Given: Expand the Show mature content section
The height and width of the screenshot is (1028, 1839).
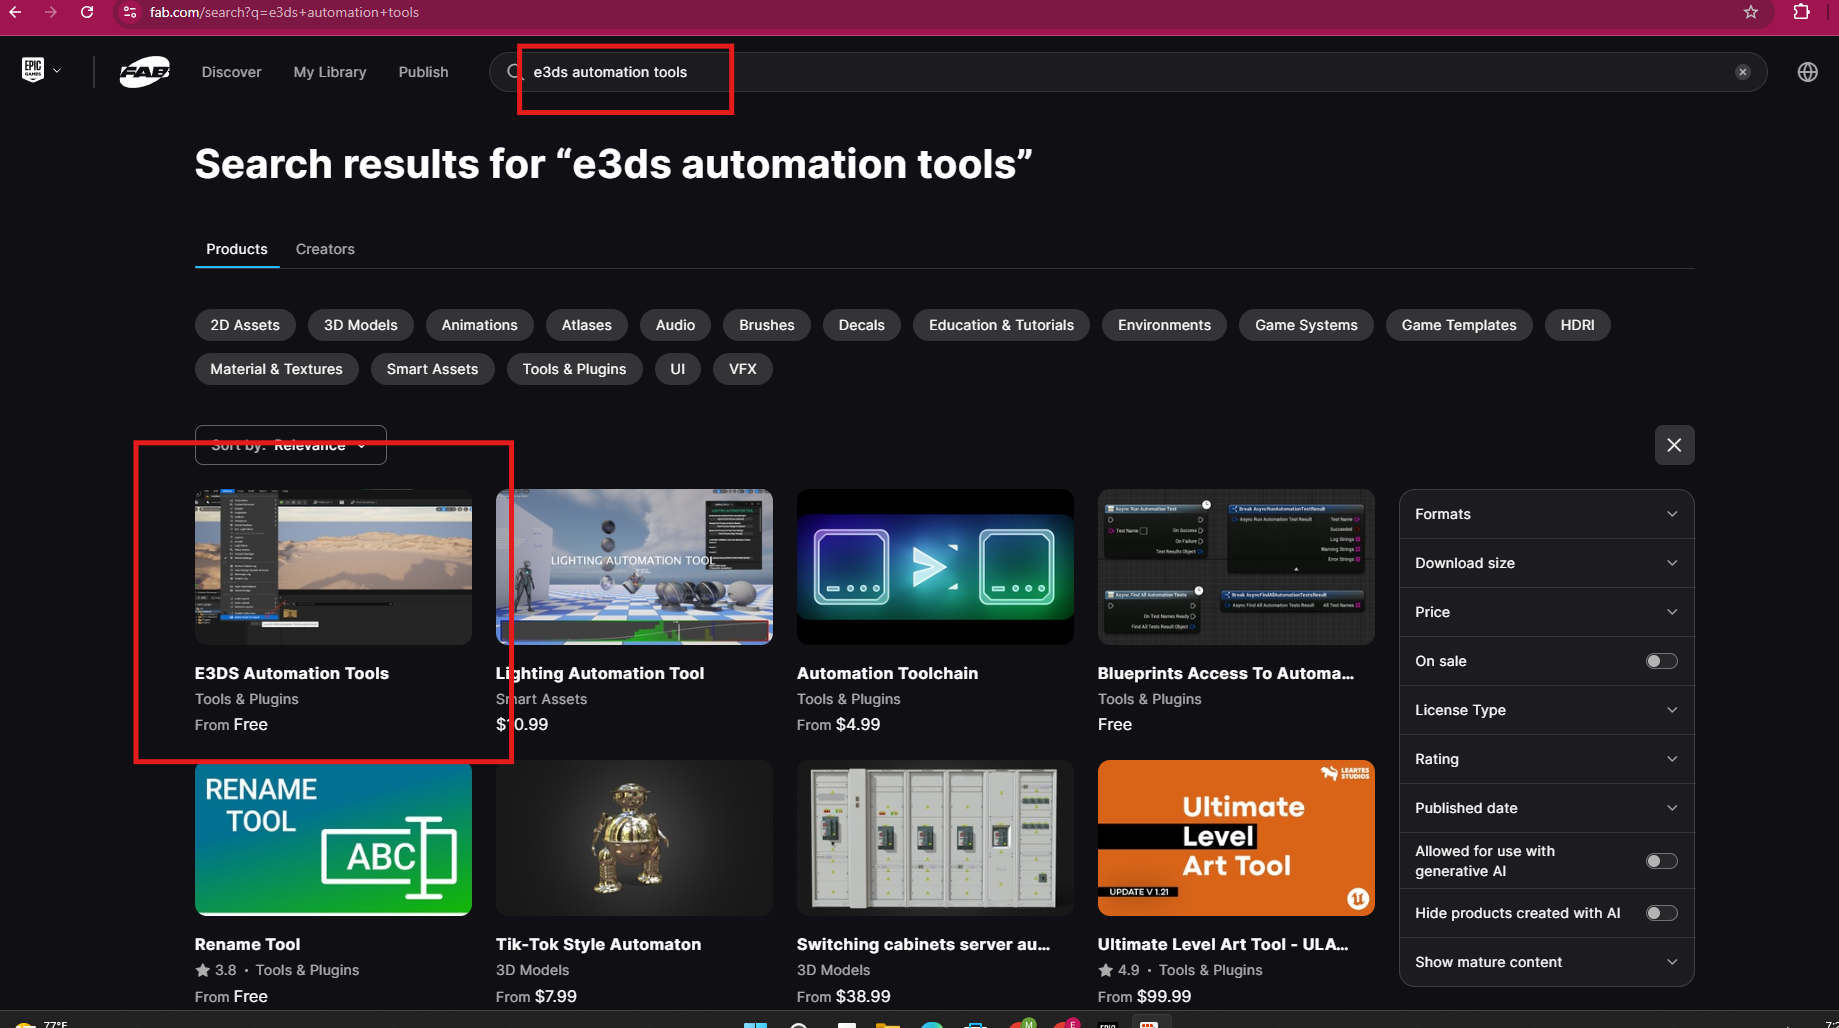Looking at the screenshot, I should (1546, 962).
